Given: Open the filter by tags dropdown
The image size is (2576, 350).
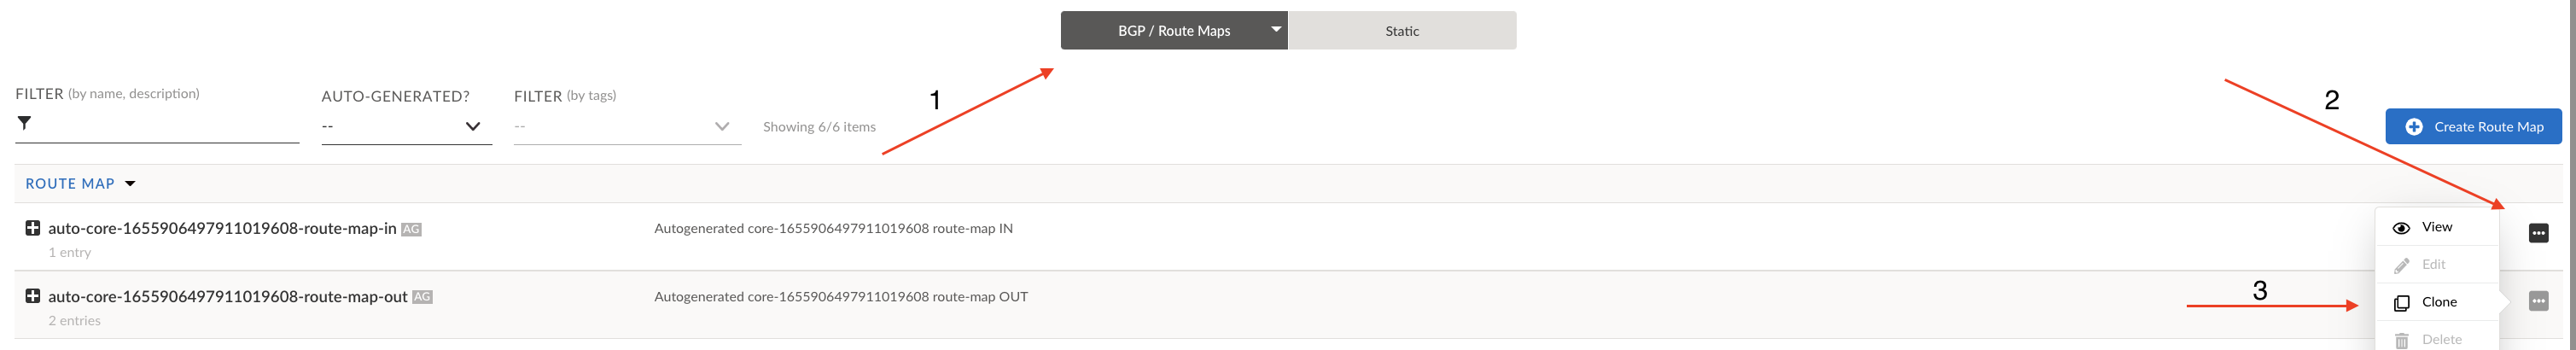Looking at the screenshot, I should pyautogui.click(x=627, y=126).
